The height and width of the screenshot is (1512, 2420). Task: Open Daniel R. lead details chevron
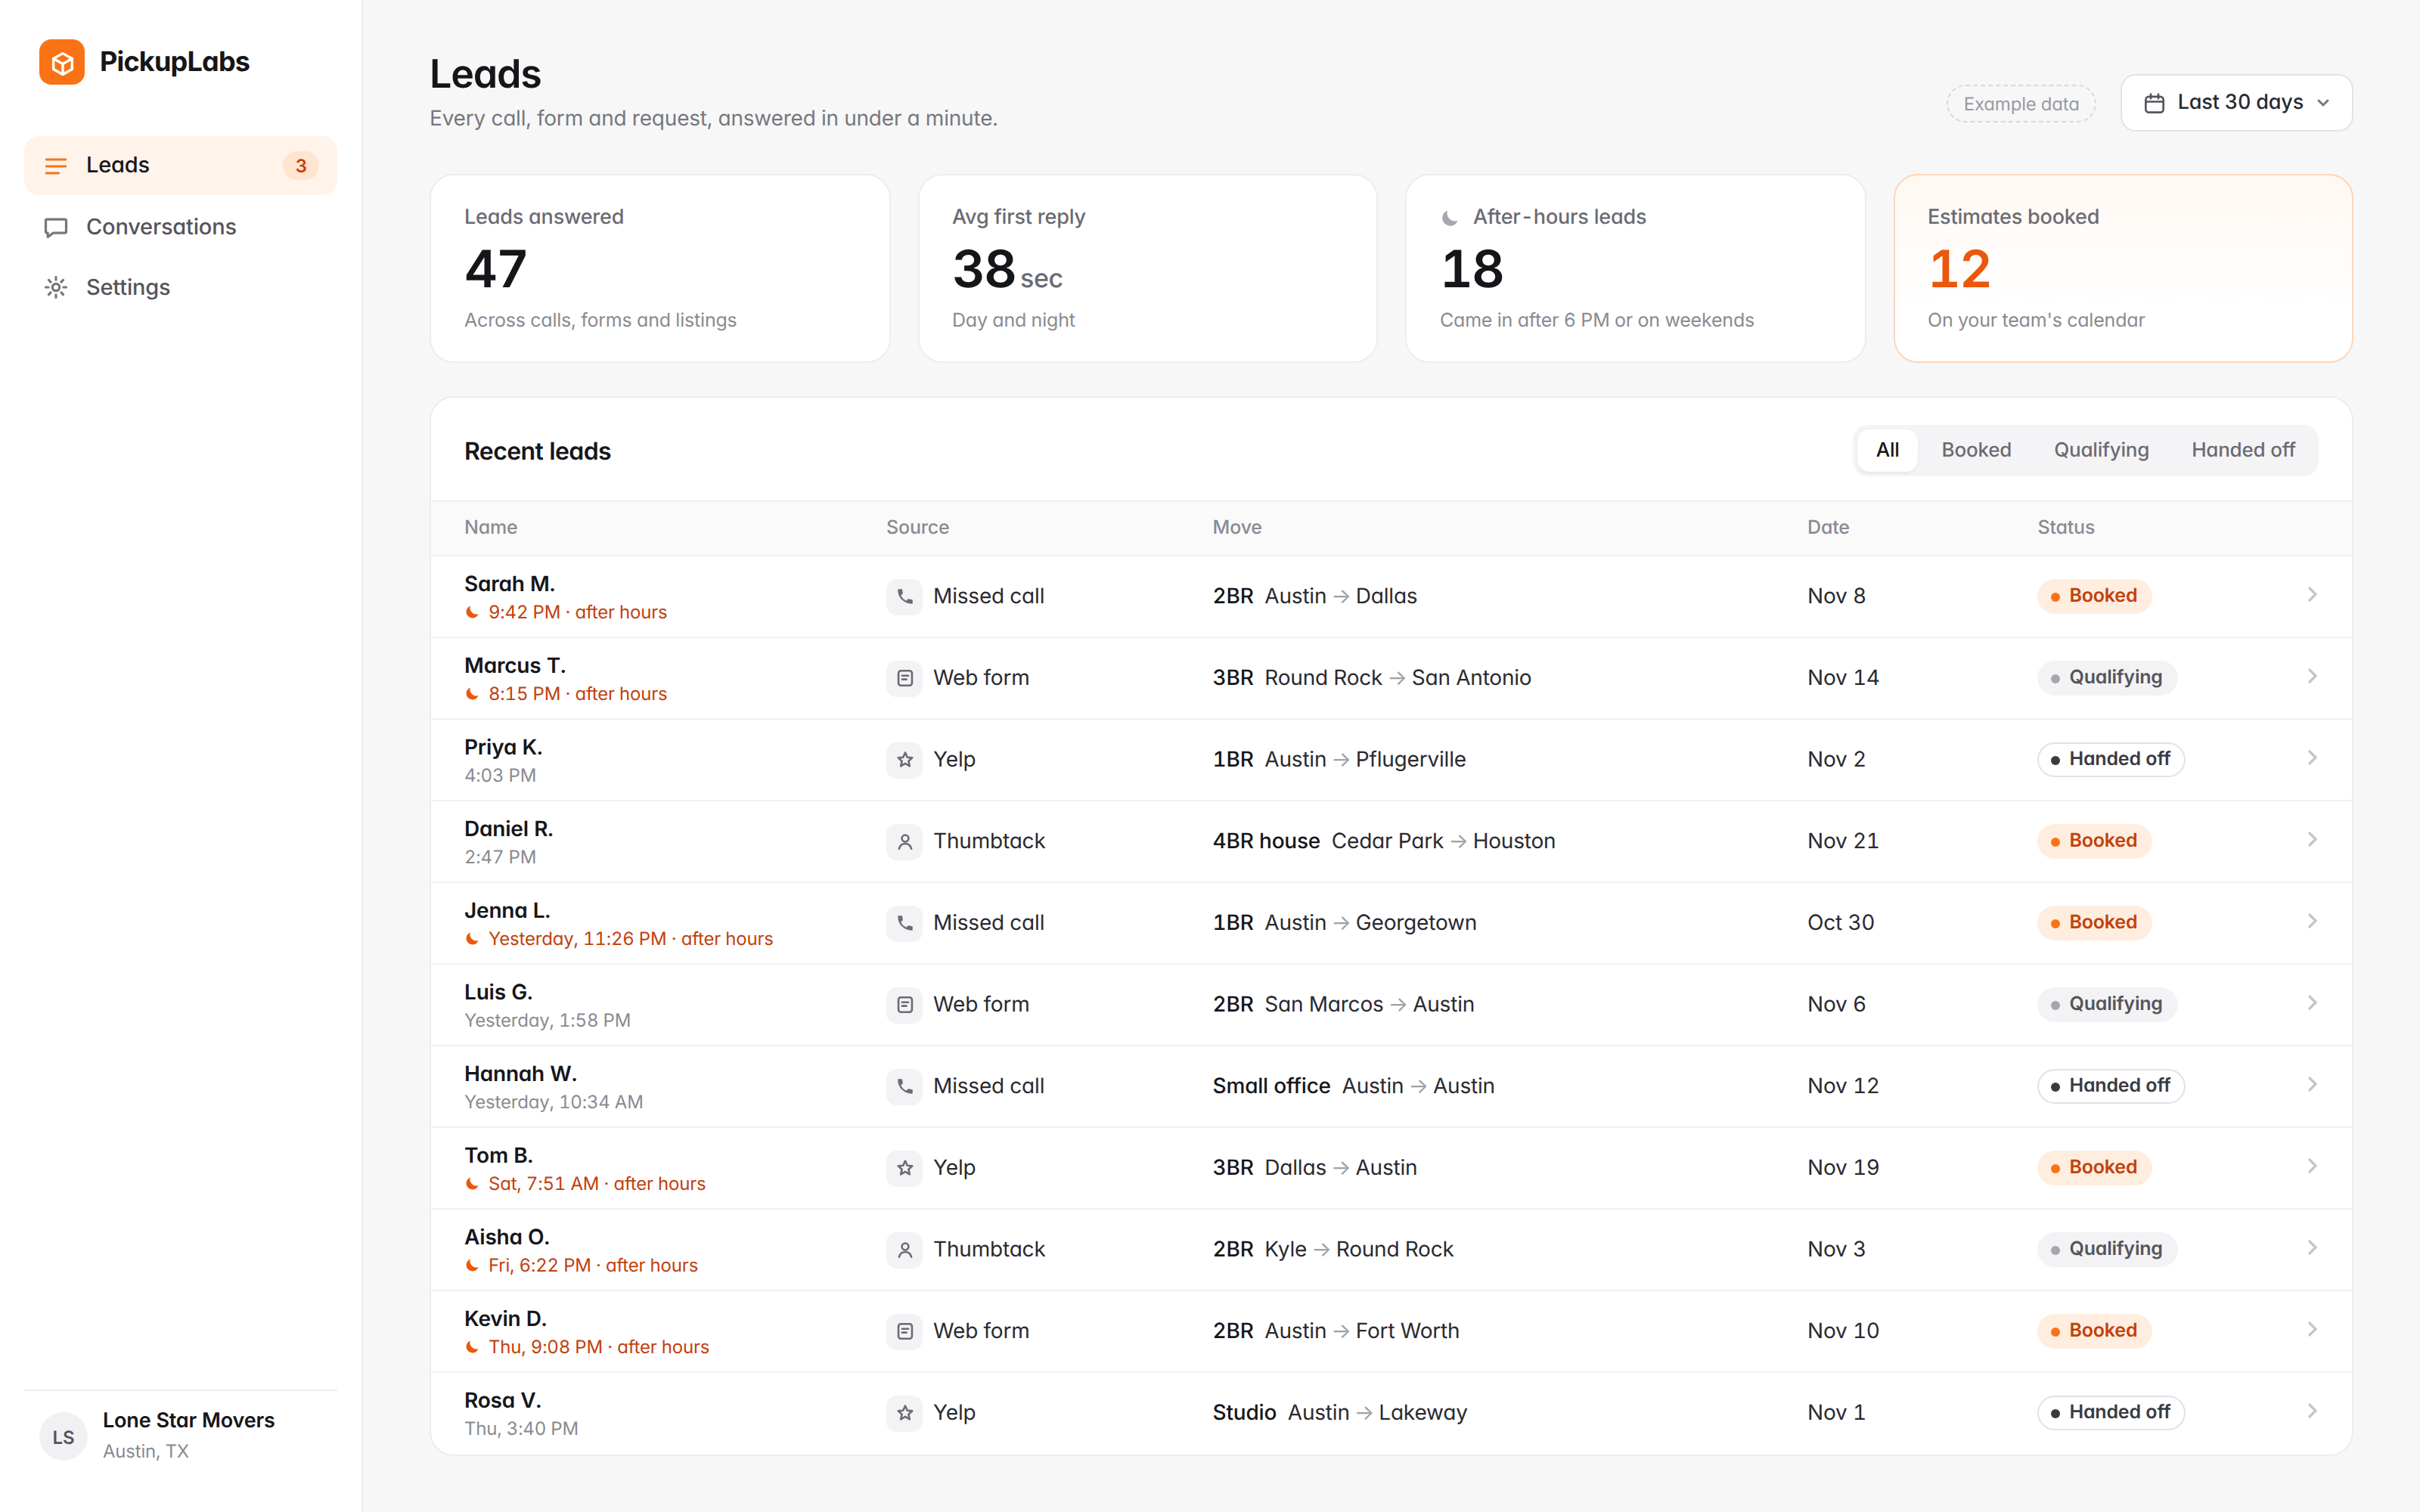coord(2312,840)
